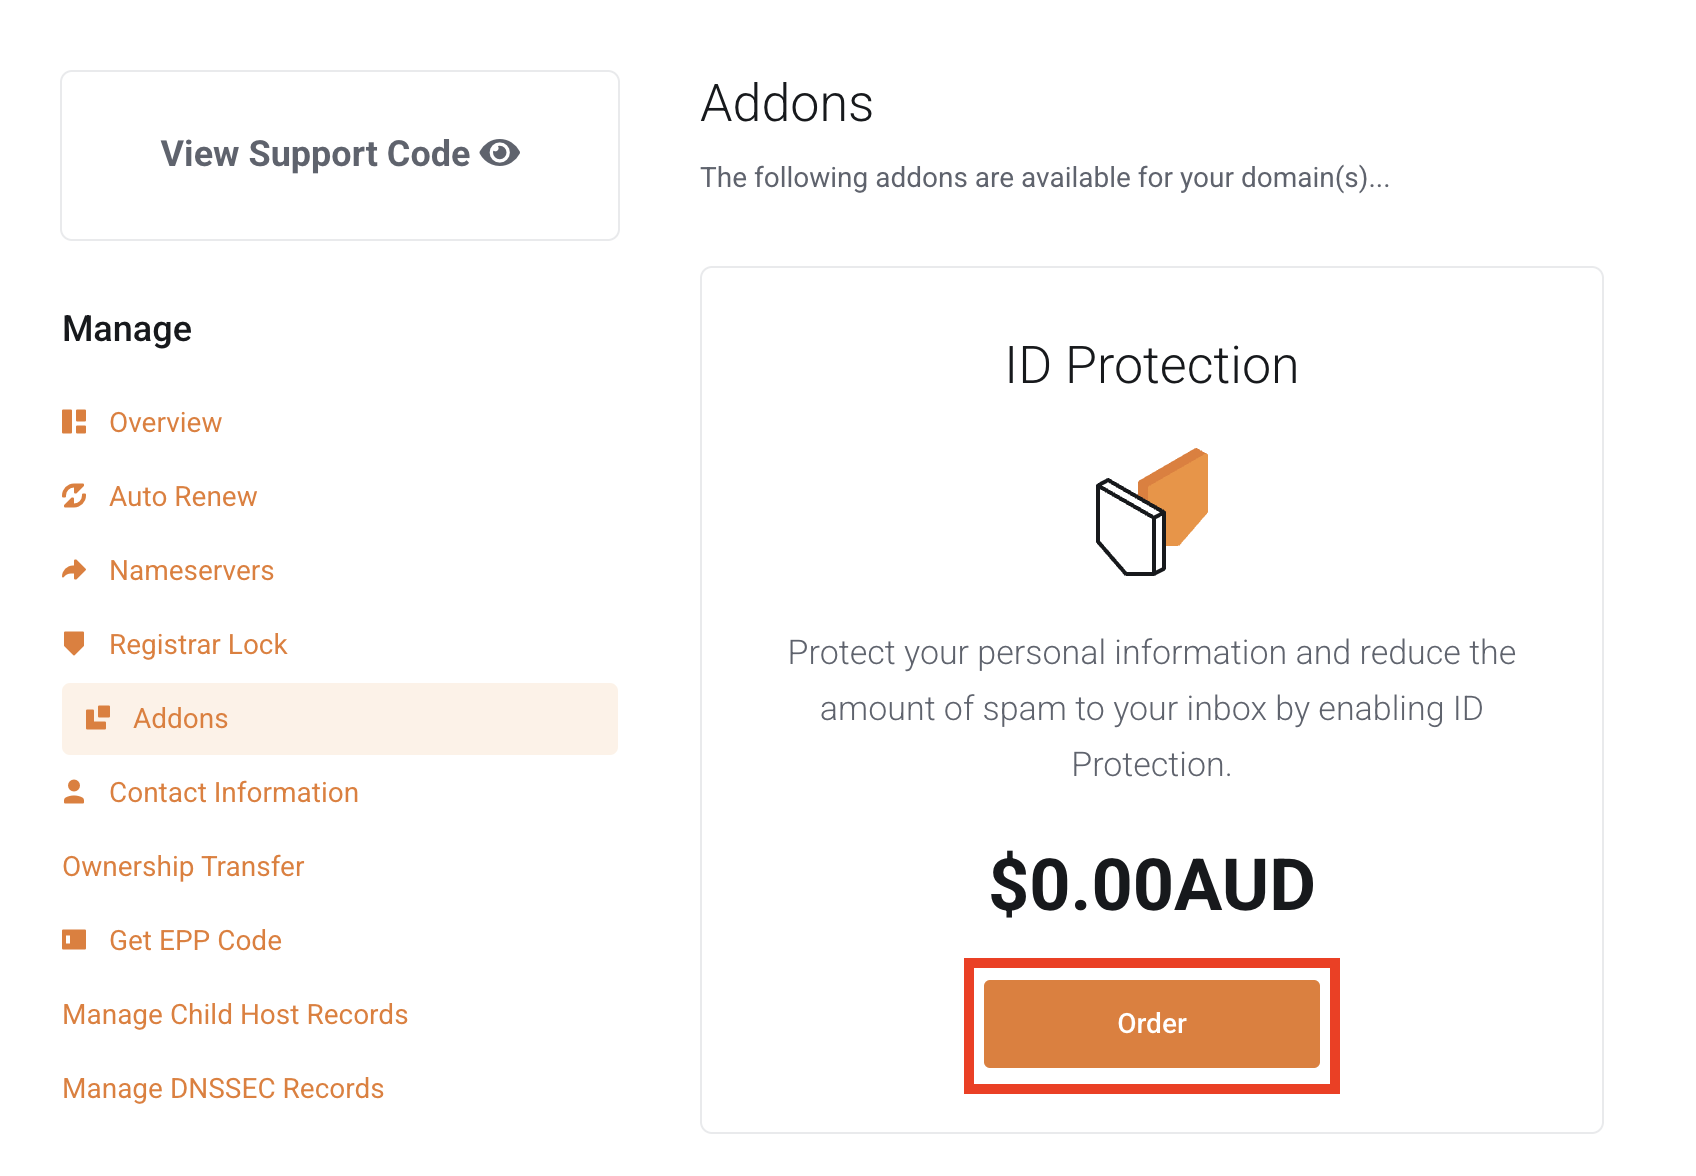Select Overview from the Manage menu
Screen dimensions: 1696x1176
[x=165, y=422]
